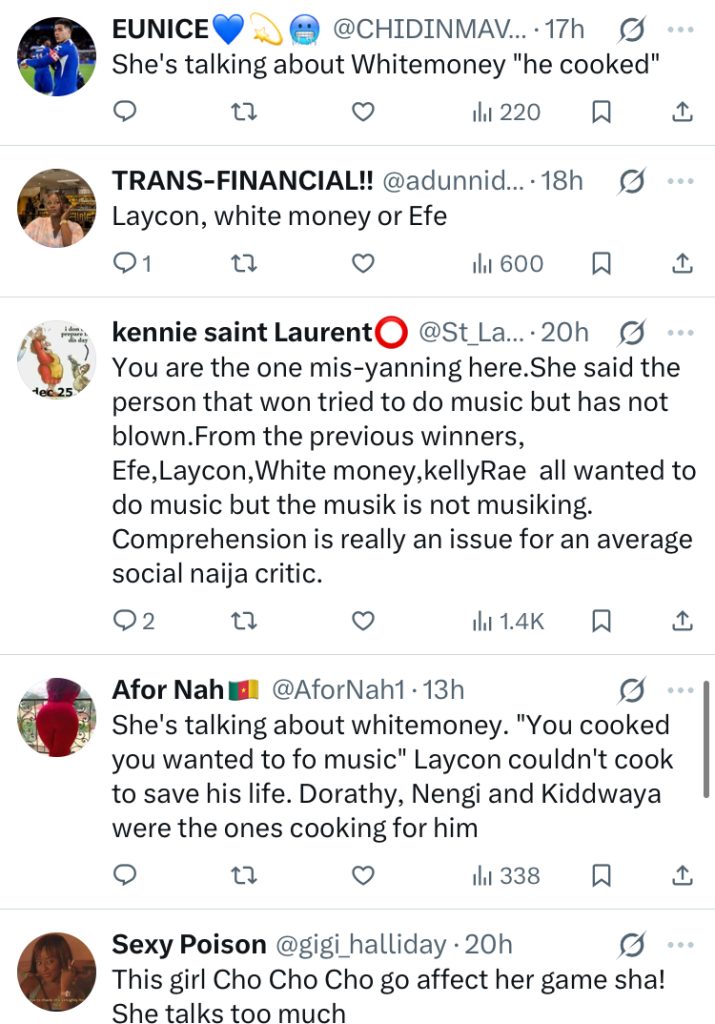
Task: Reply to kennie saint Laurent's tweet with 2 replies
Action: point(134,621)
